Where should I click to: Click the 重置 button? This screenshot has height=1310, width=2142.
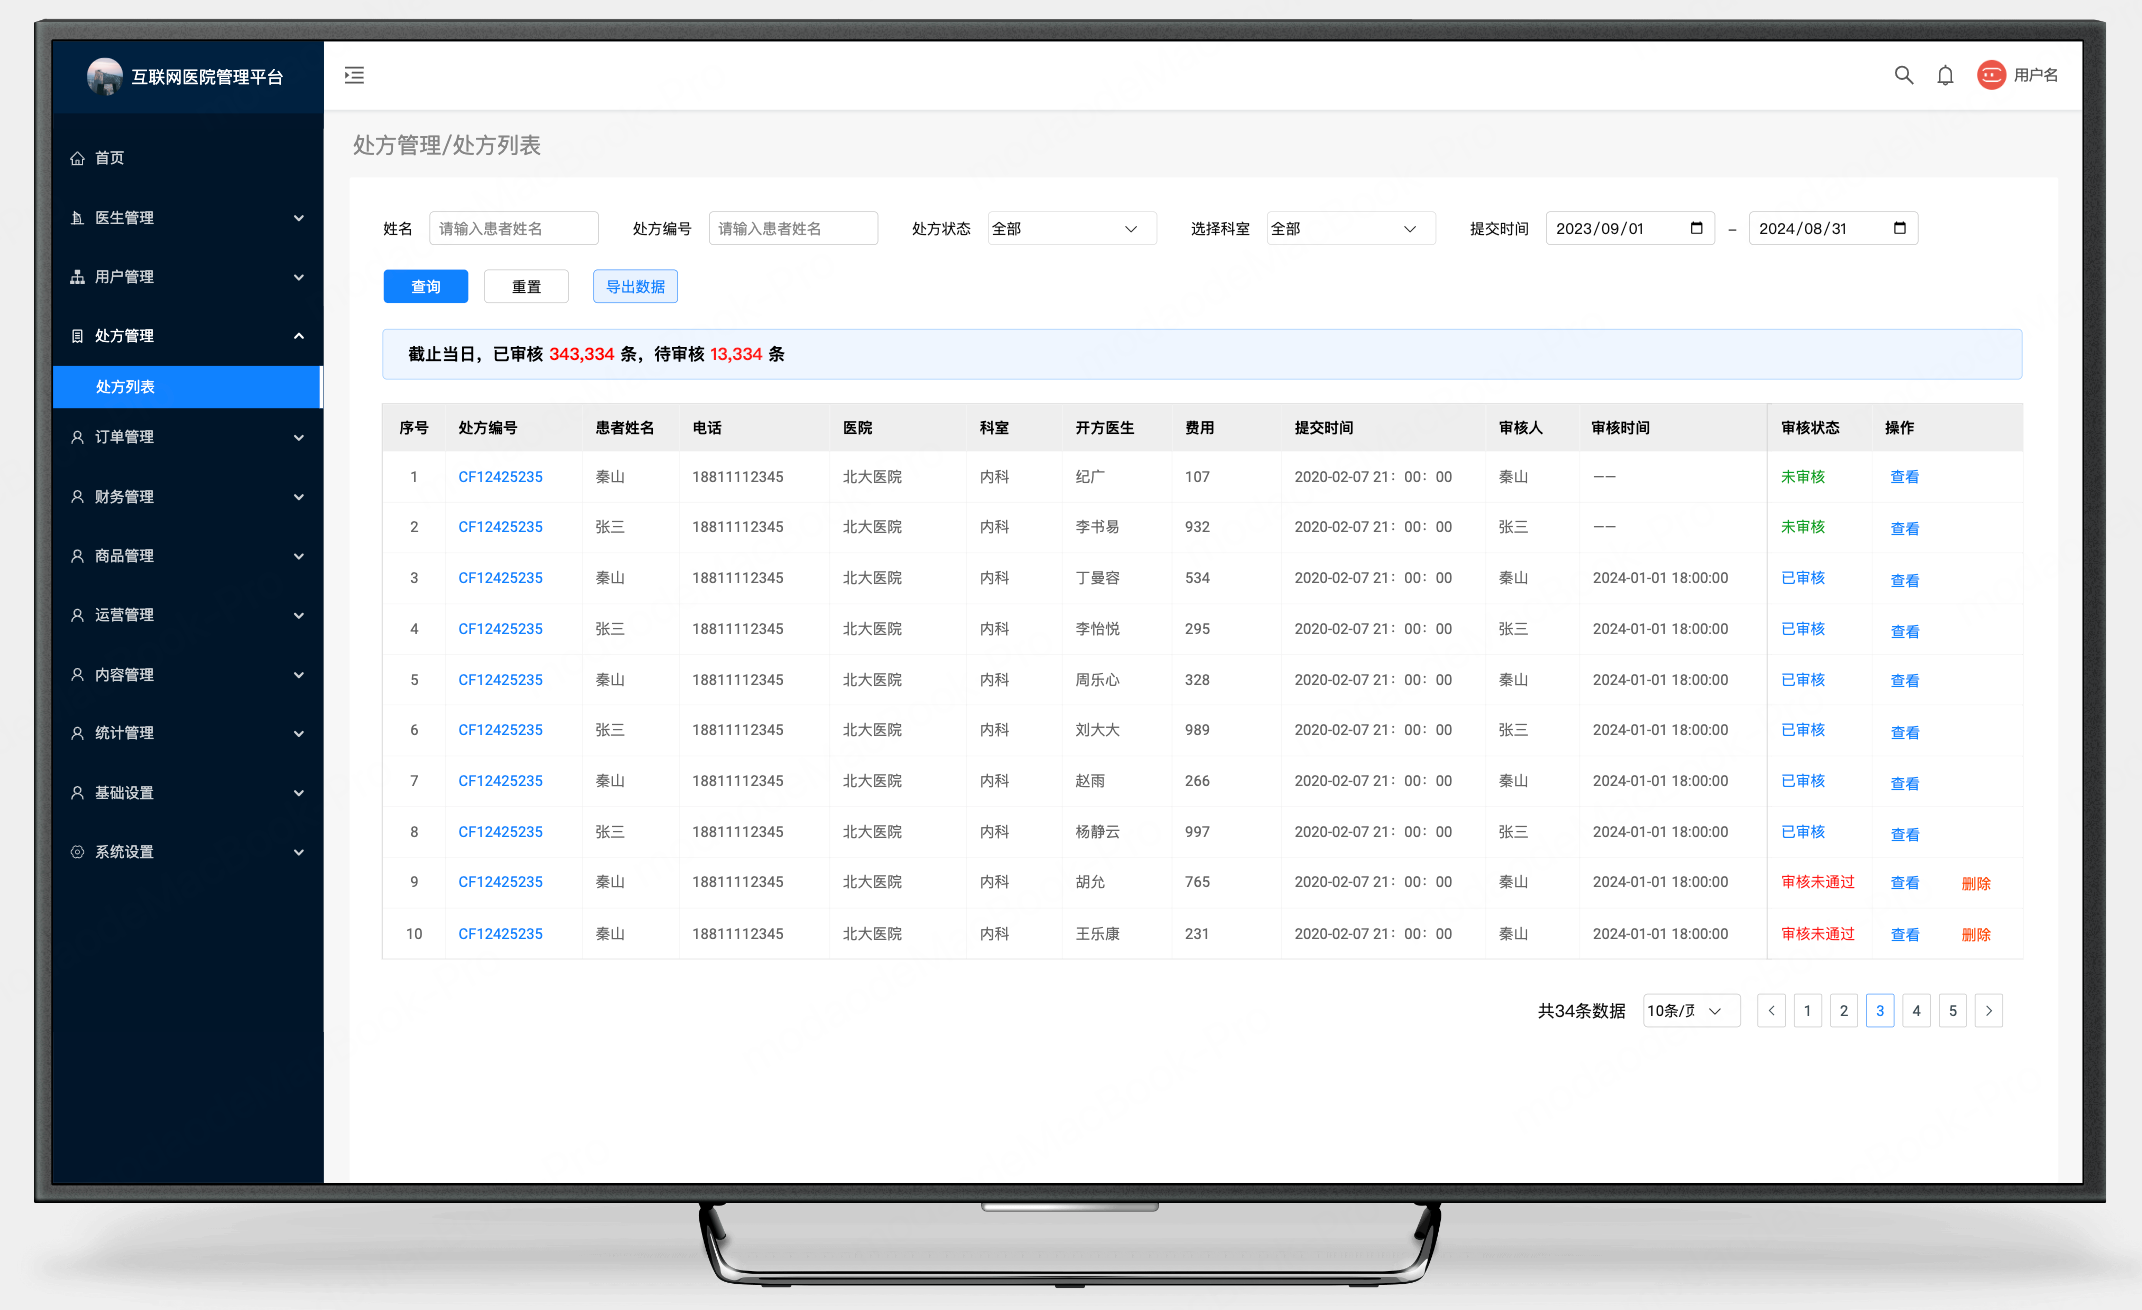[x=526, y=286]
